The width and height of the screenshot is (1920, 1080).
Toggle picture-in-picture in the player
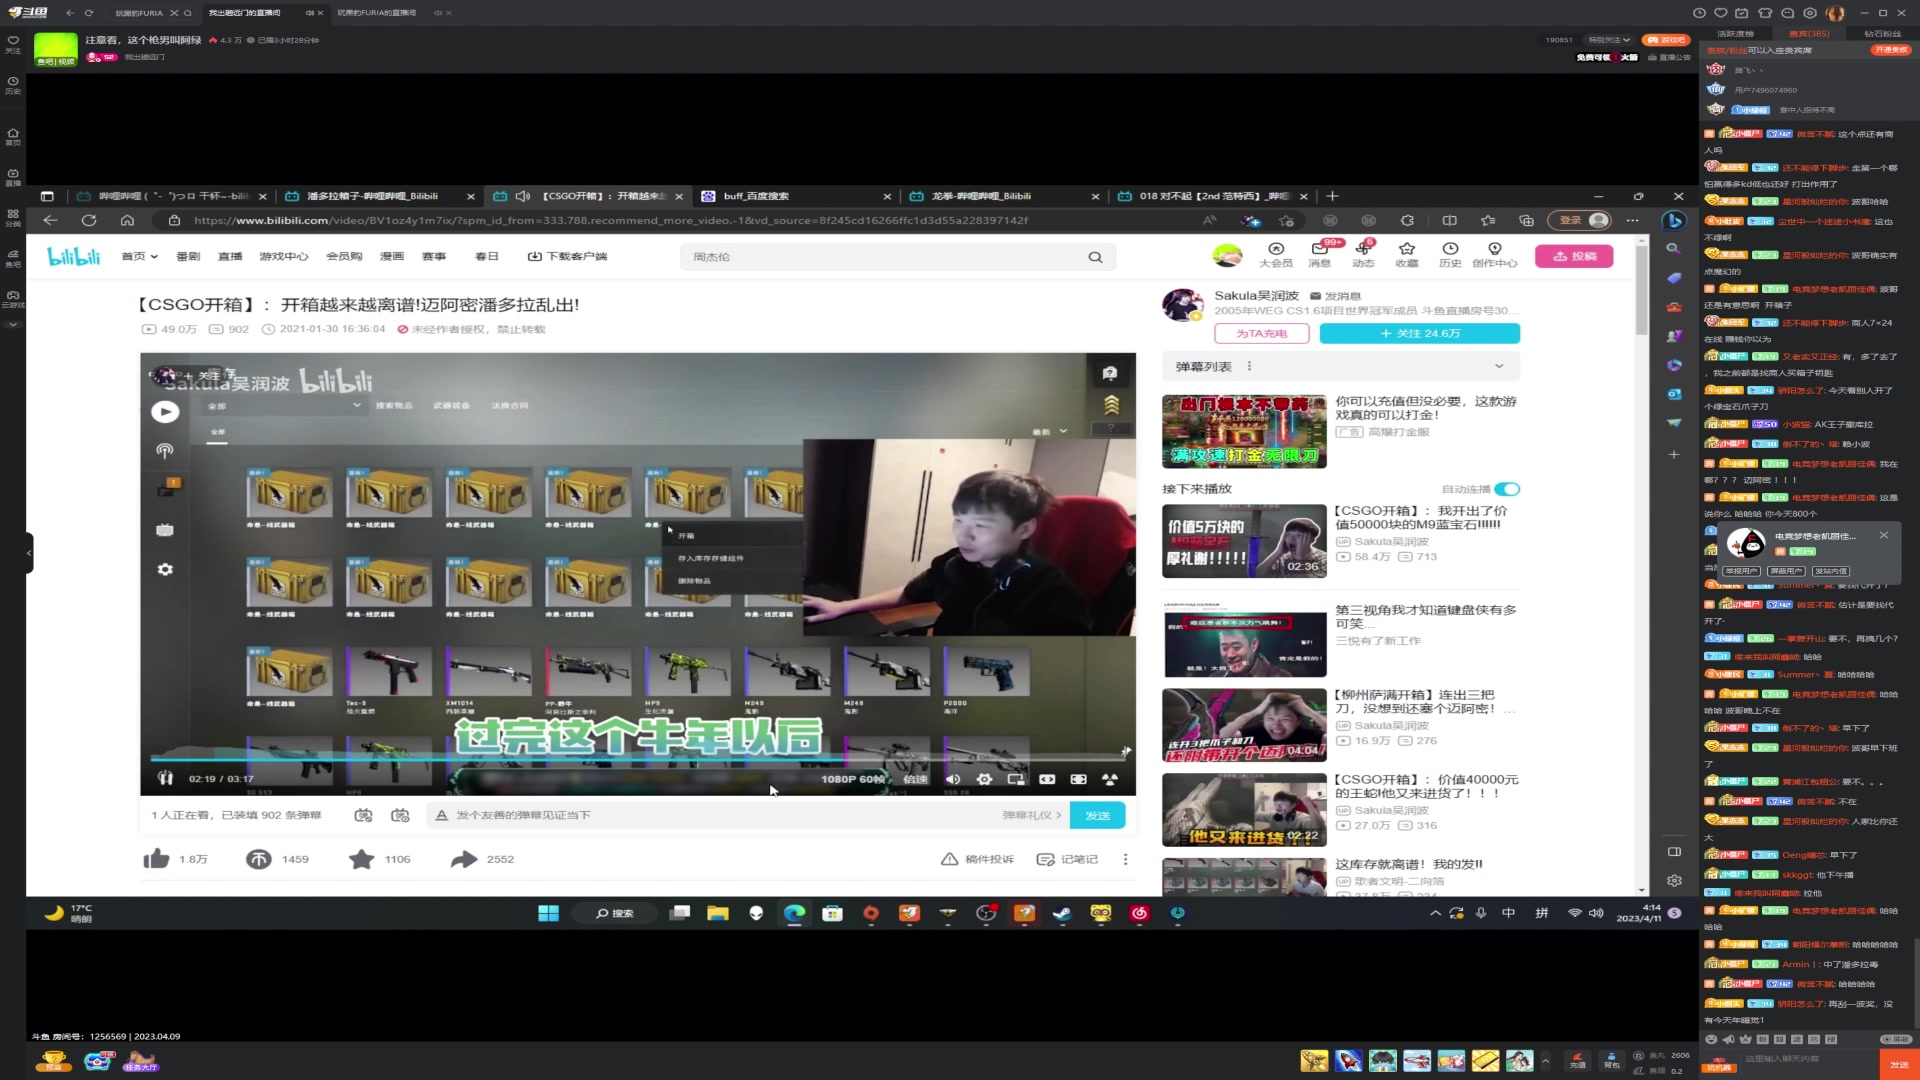(x=1016, y=779)
